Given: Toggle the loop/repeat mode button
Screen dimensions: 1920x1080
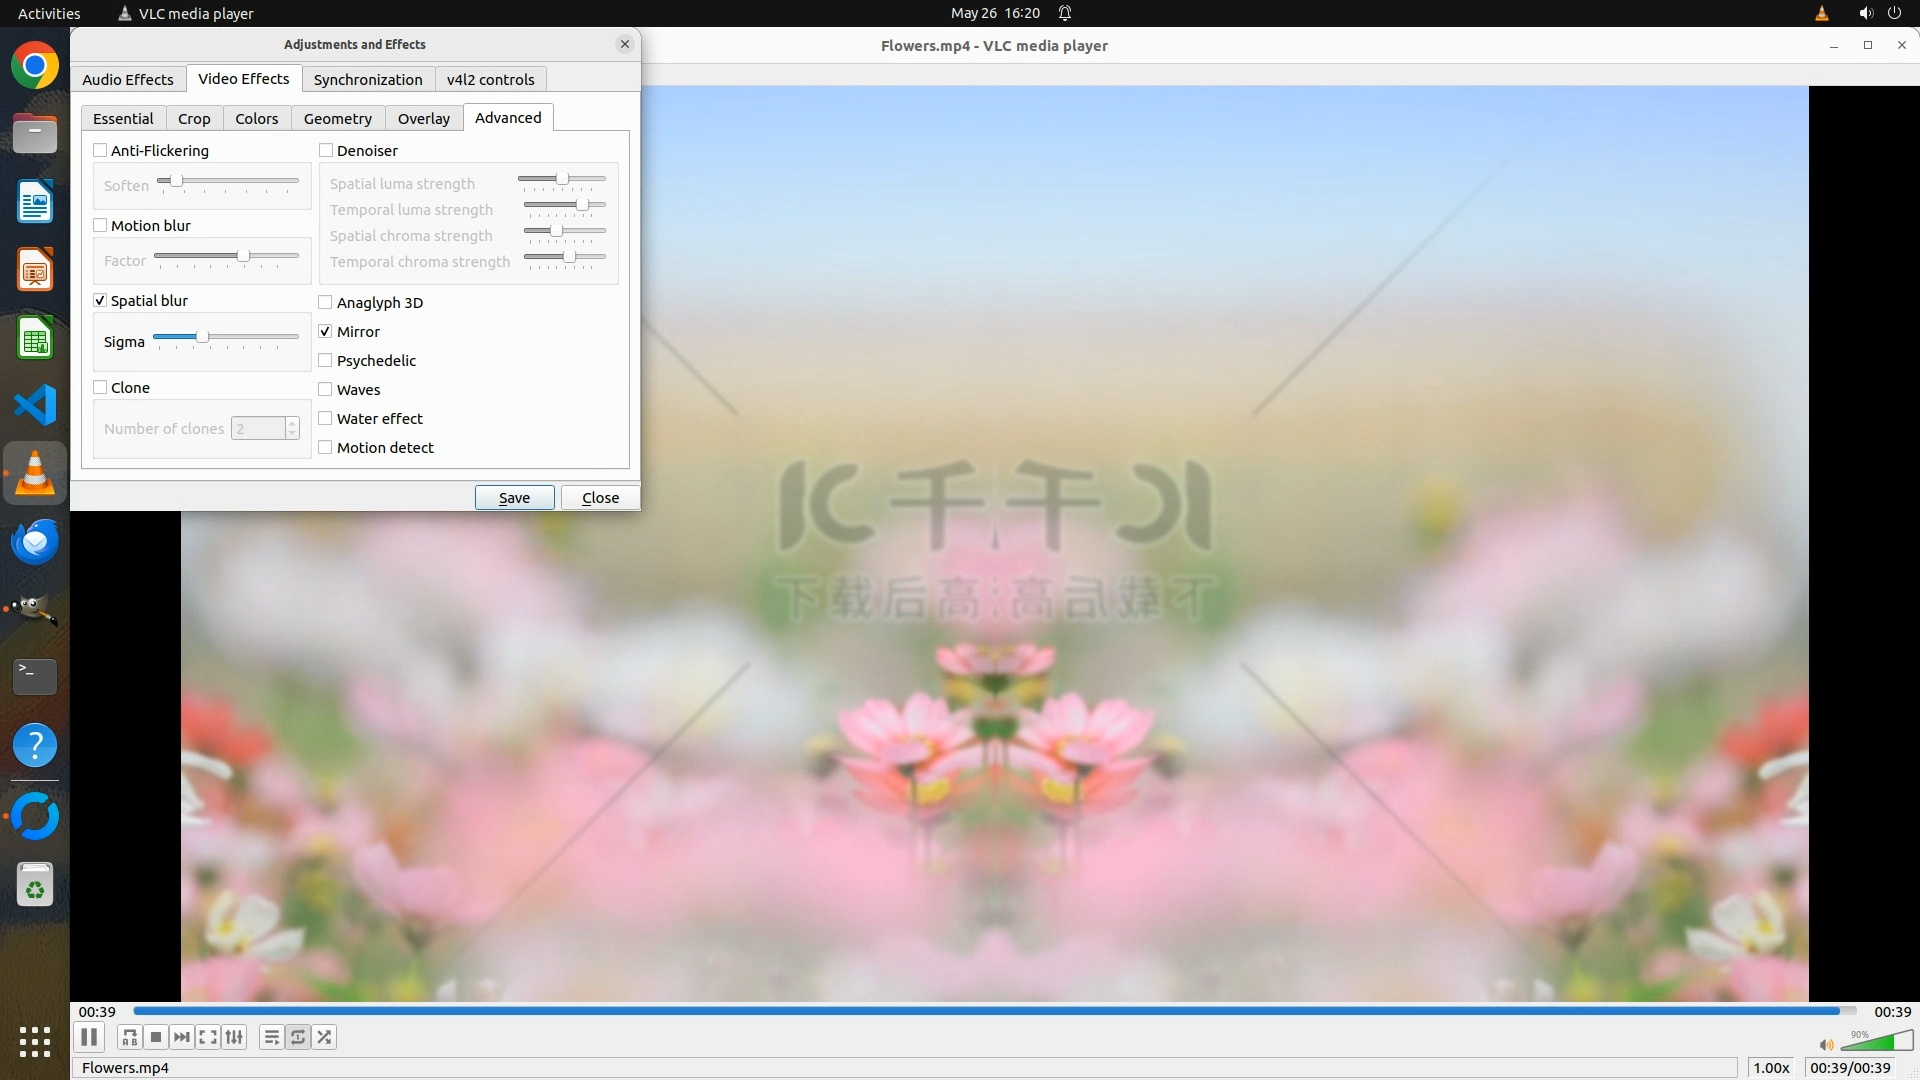Looking at the screenshot, I should click(x=298, y=1037).
